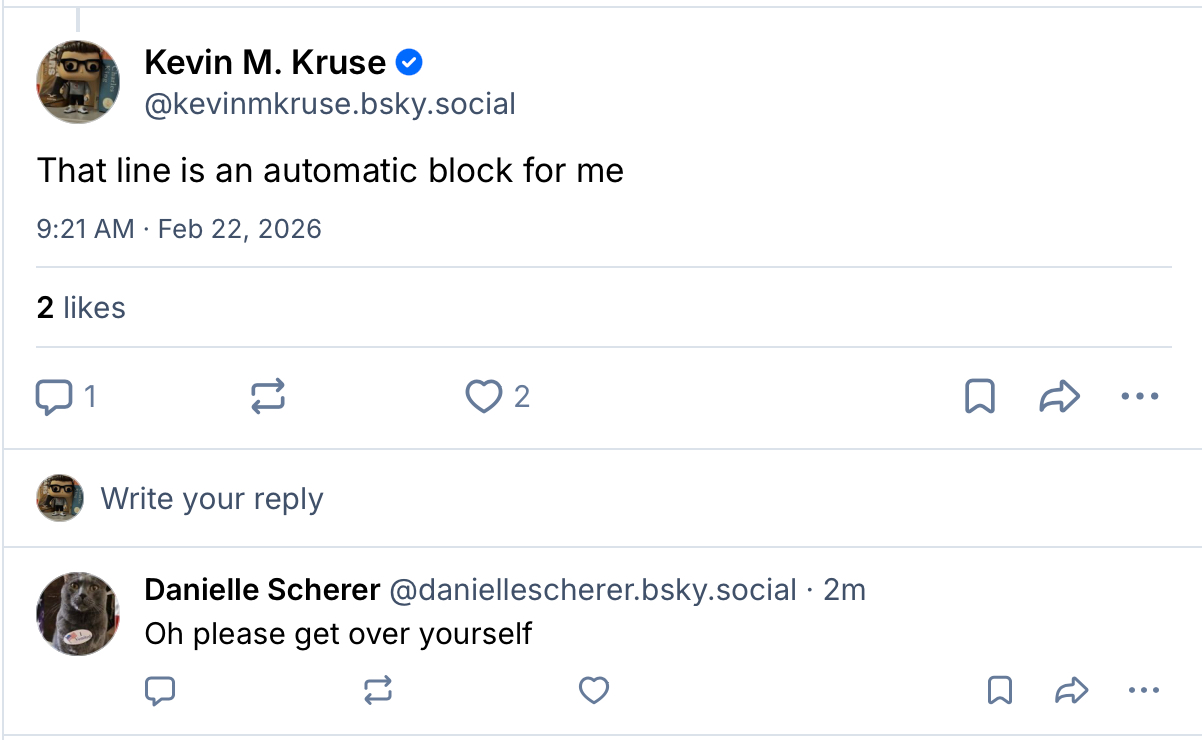This screenshot has height=740, width=1202.
Task: Reply to Kevin Kruse's post
Action: click(x=55, y=398)
